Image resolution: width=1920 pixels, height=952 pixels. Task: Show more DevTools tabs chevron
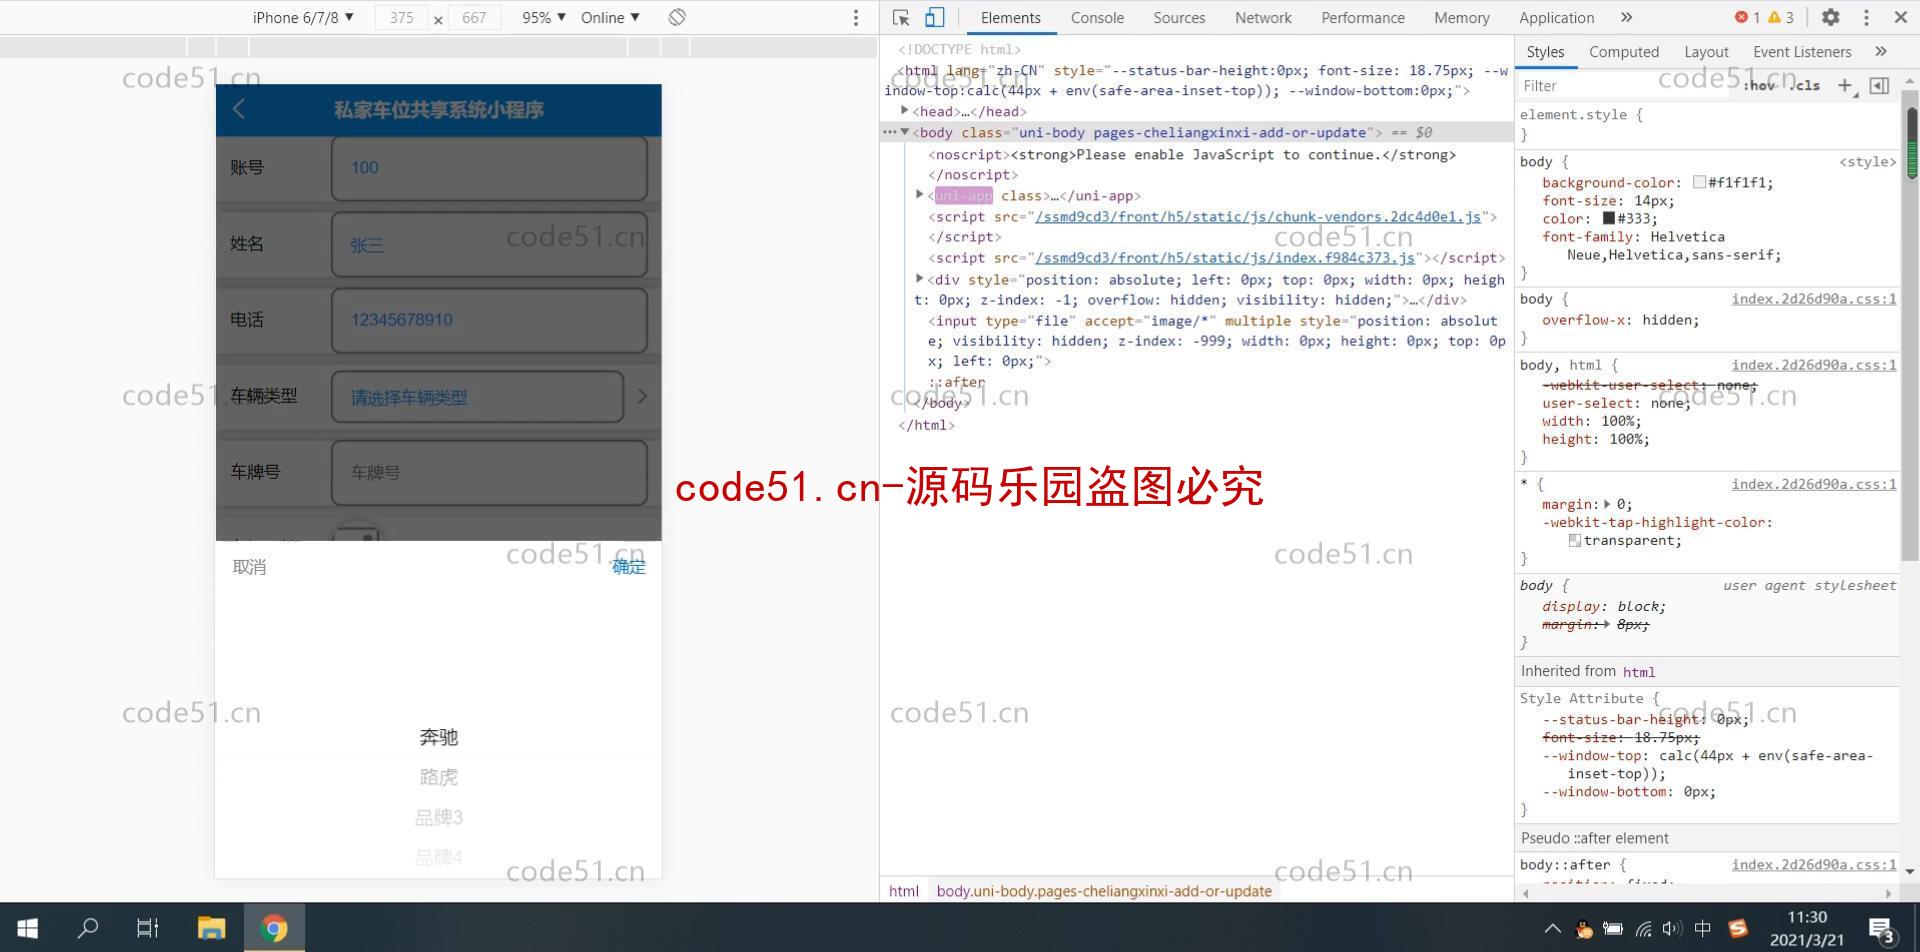coord(1626,17)
